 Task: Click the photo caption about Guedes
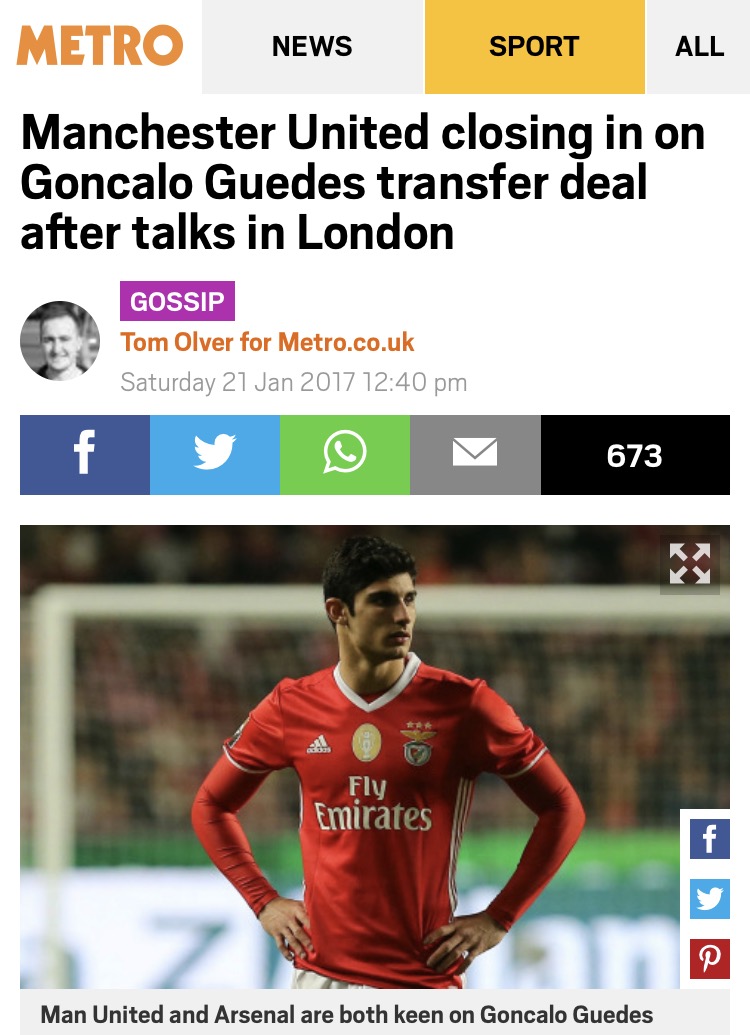pos(347,1015)
